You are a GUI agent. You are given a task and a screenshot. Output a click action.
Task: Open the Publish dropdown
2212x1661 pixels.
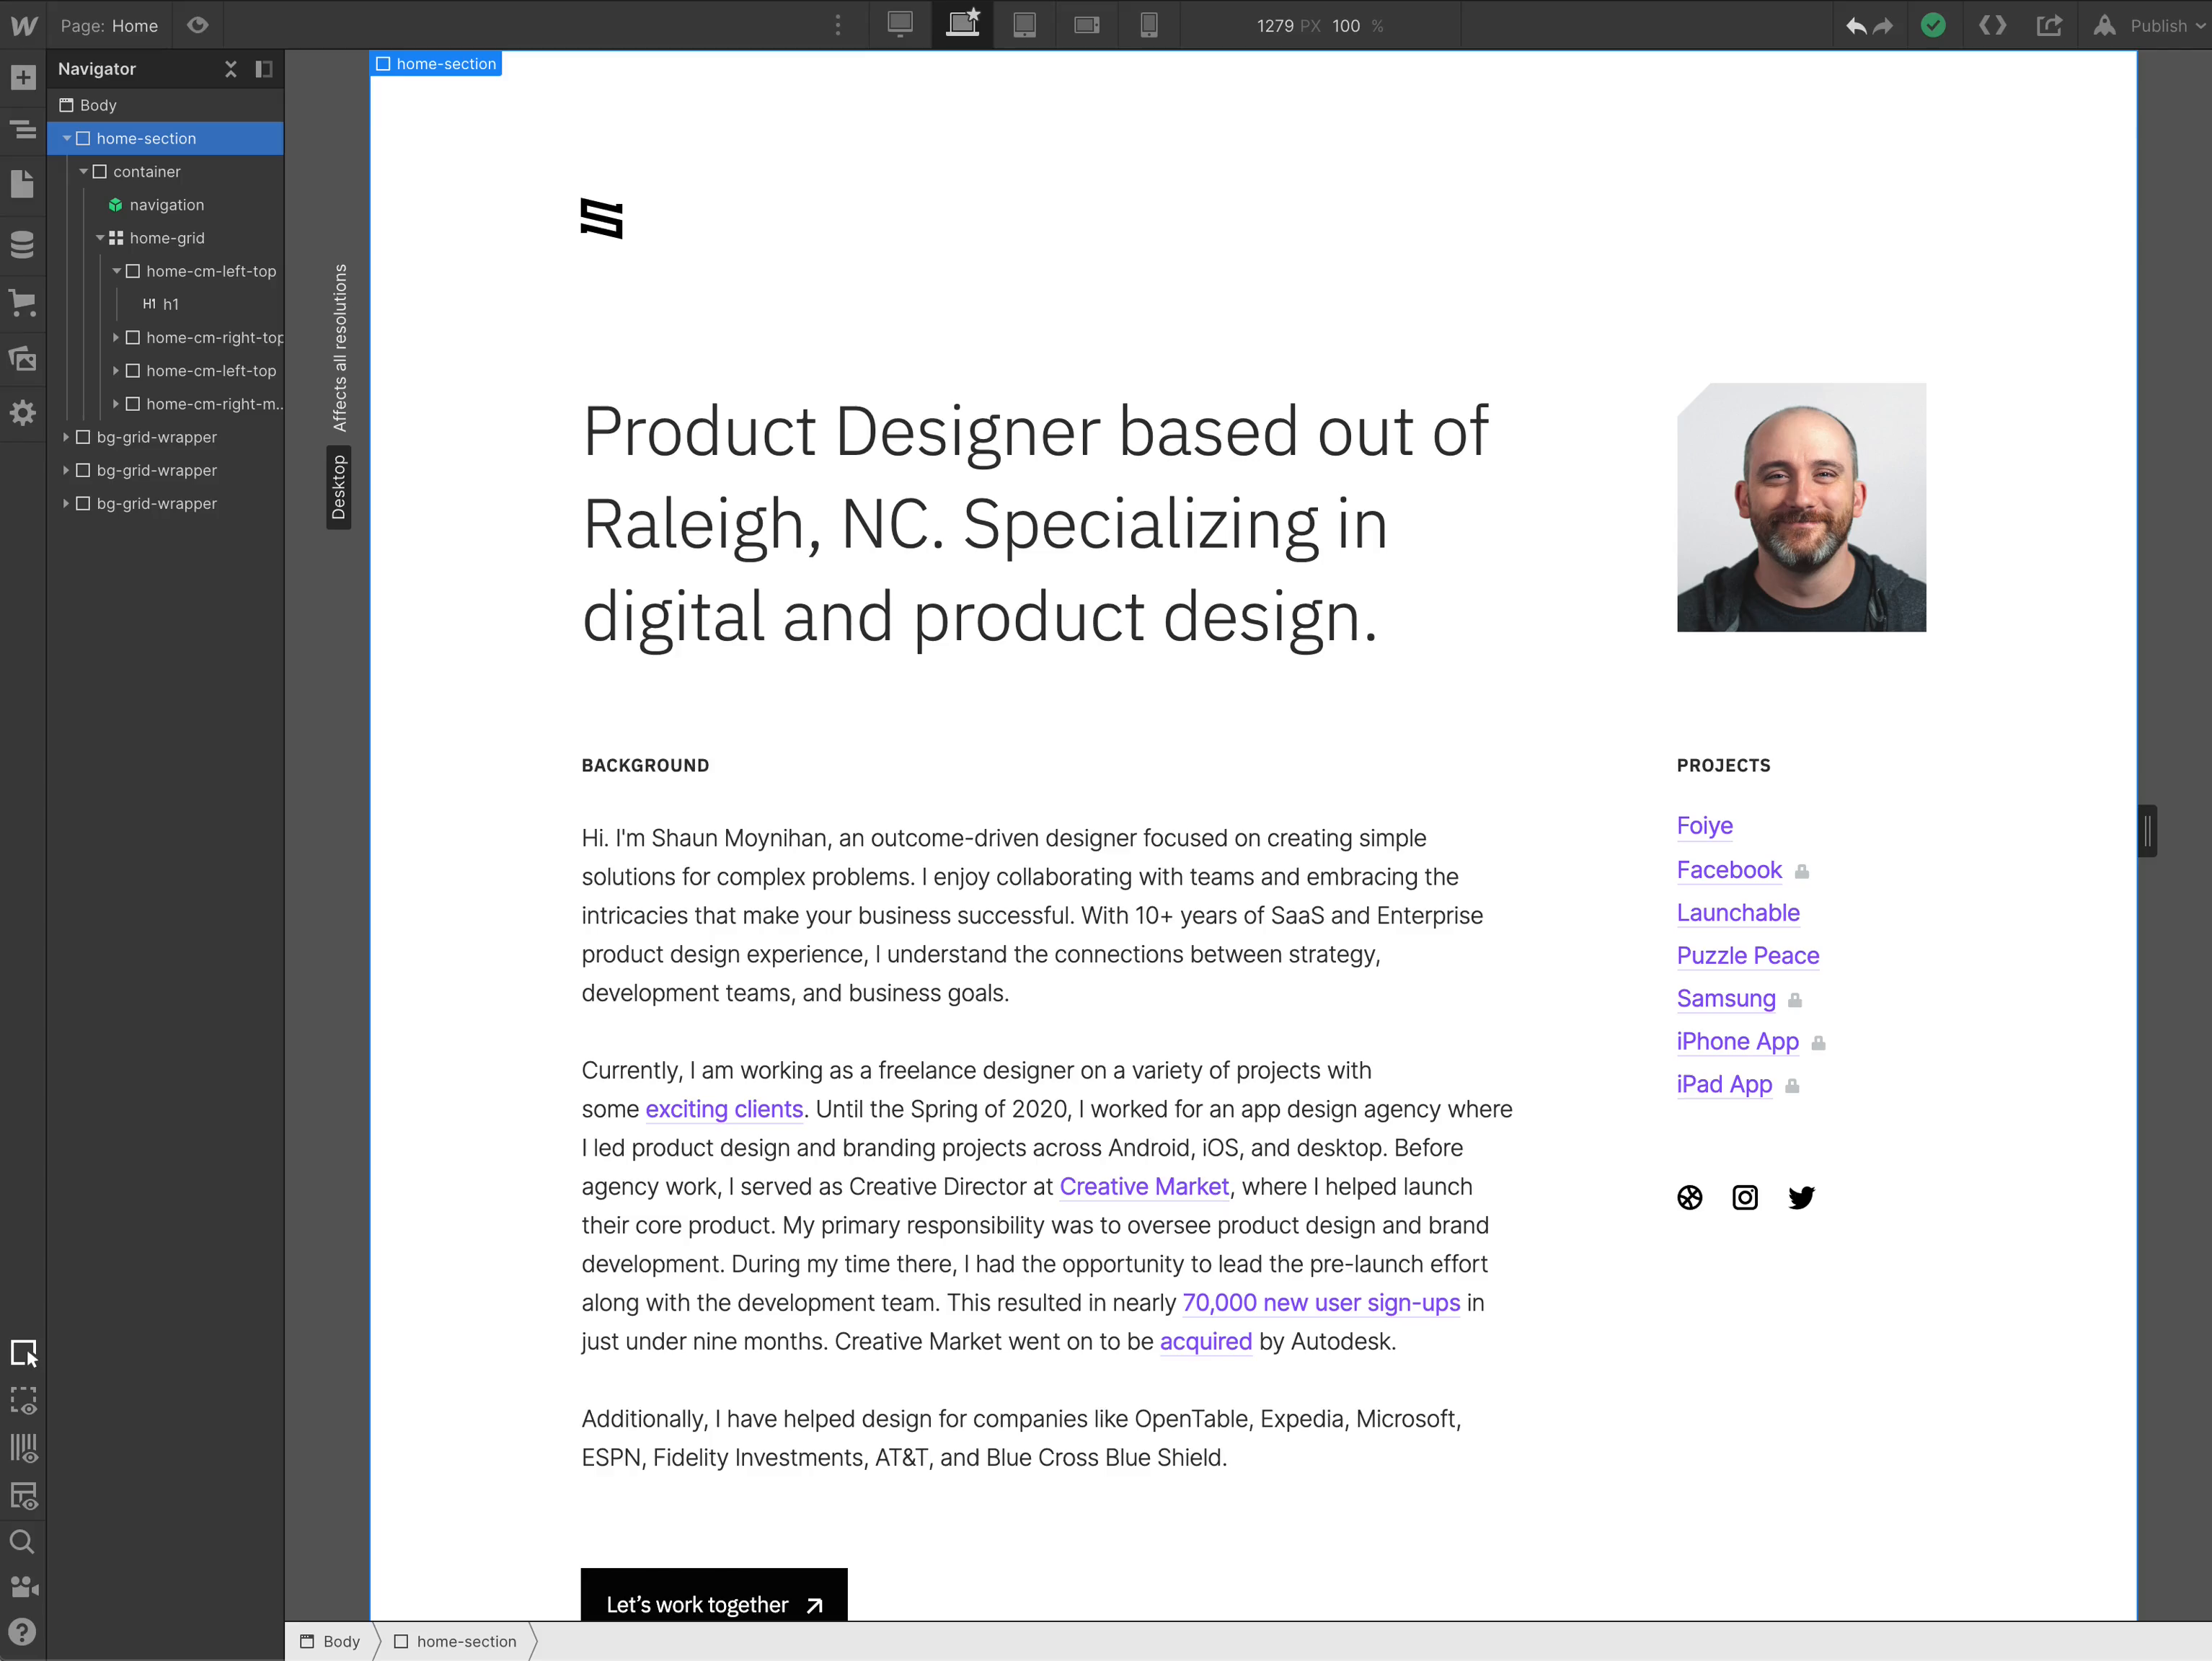pyautogui.click(x=2160, y=25)
